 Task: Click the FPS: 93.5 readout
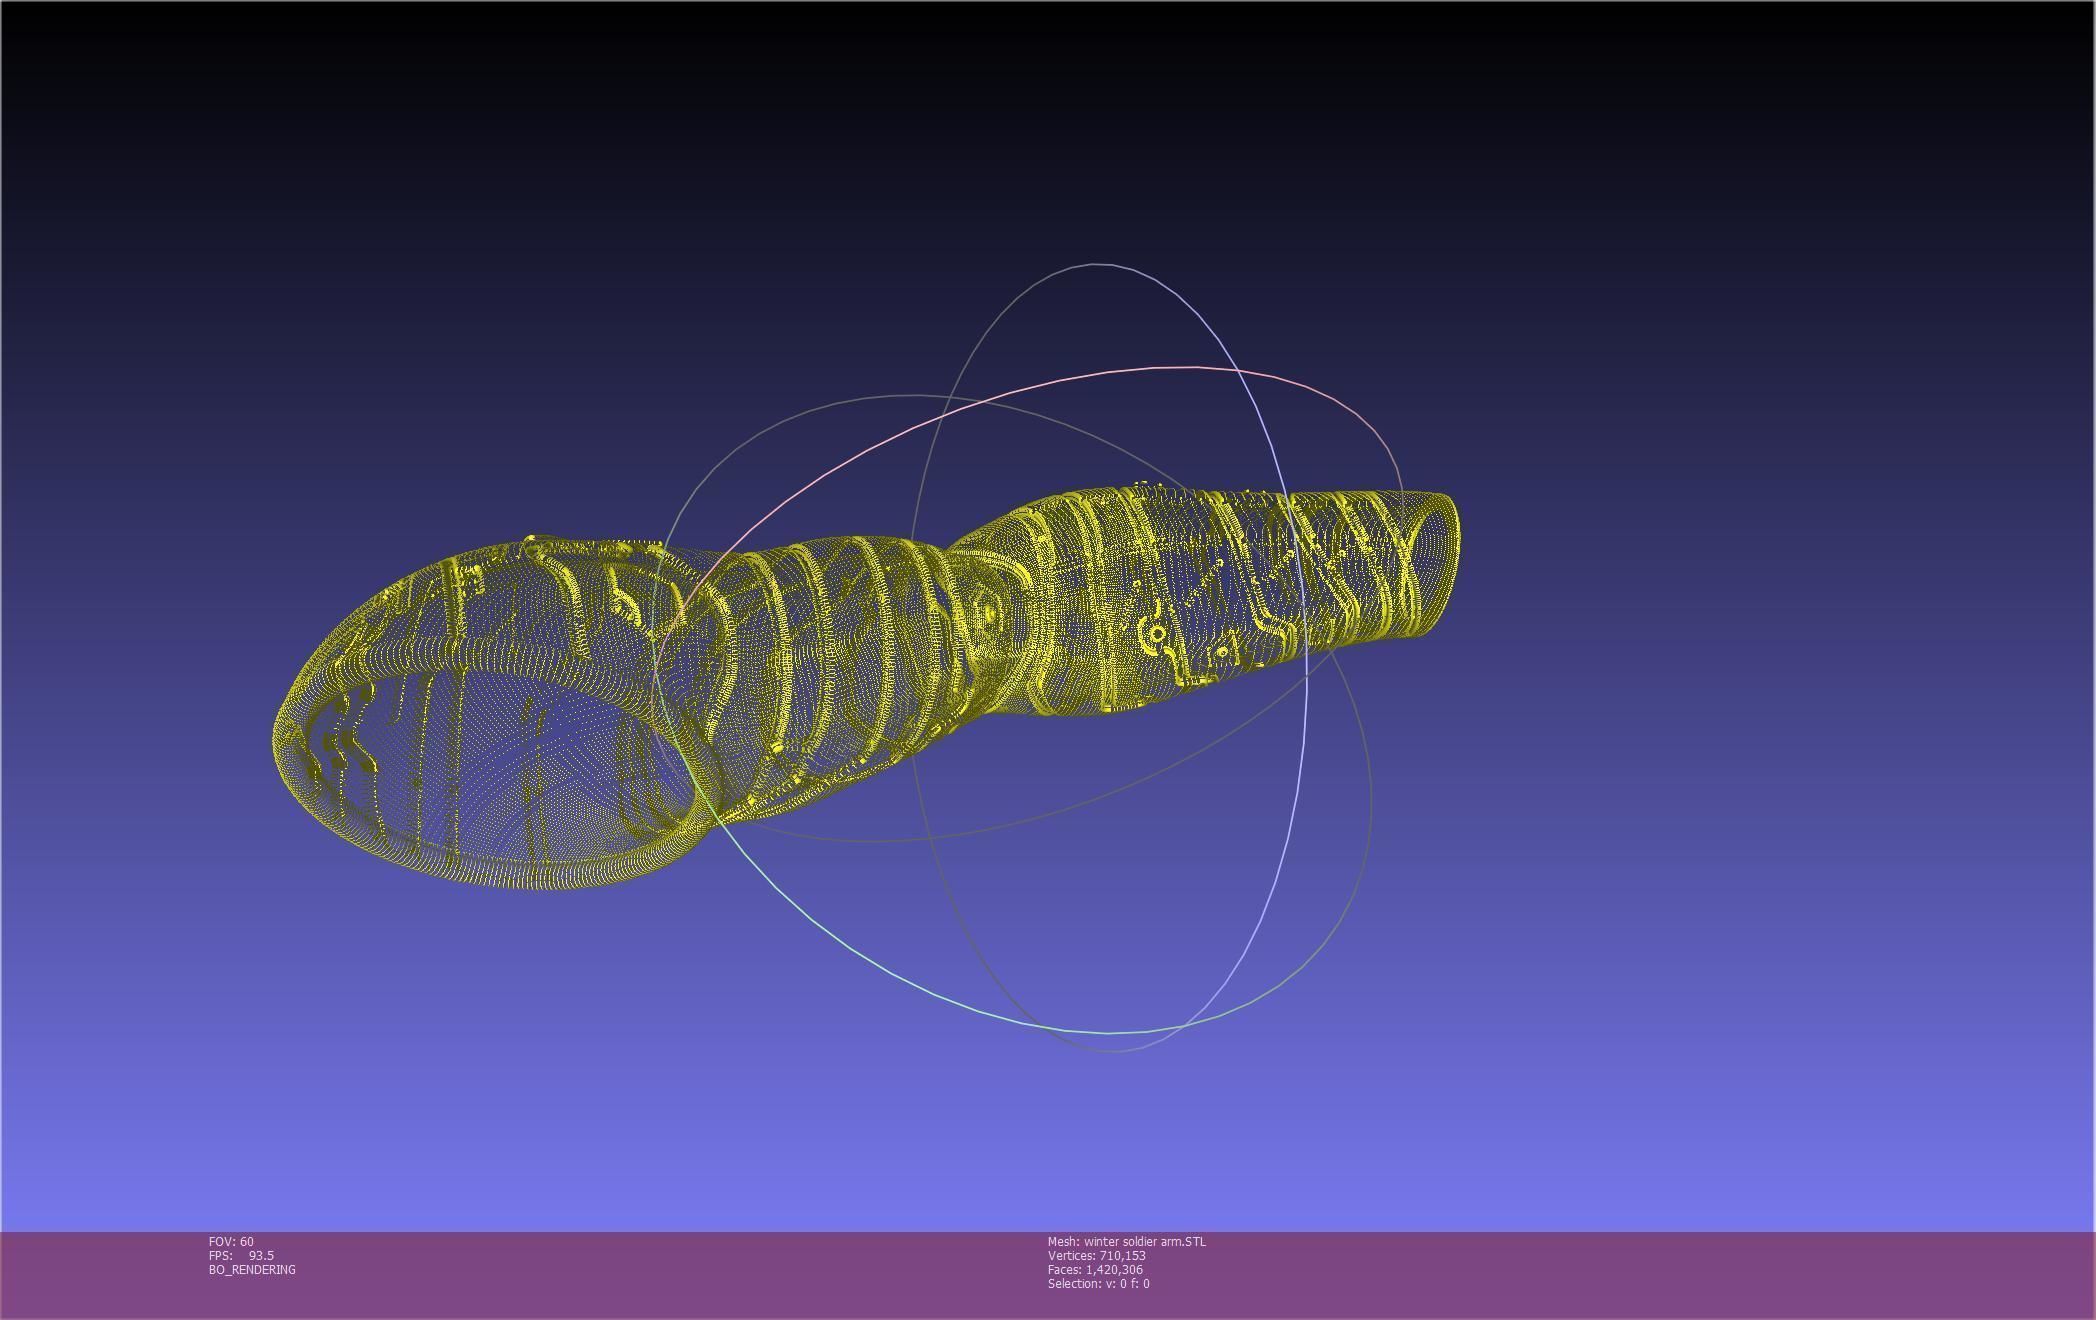pyautogui.click(x=241, y=1255)
